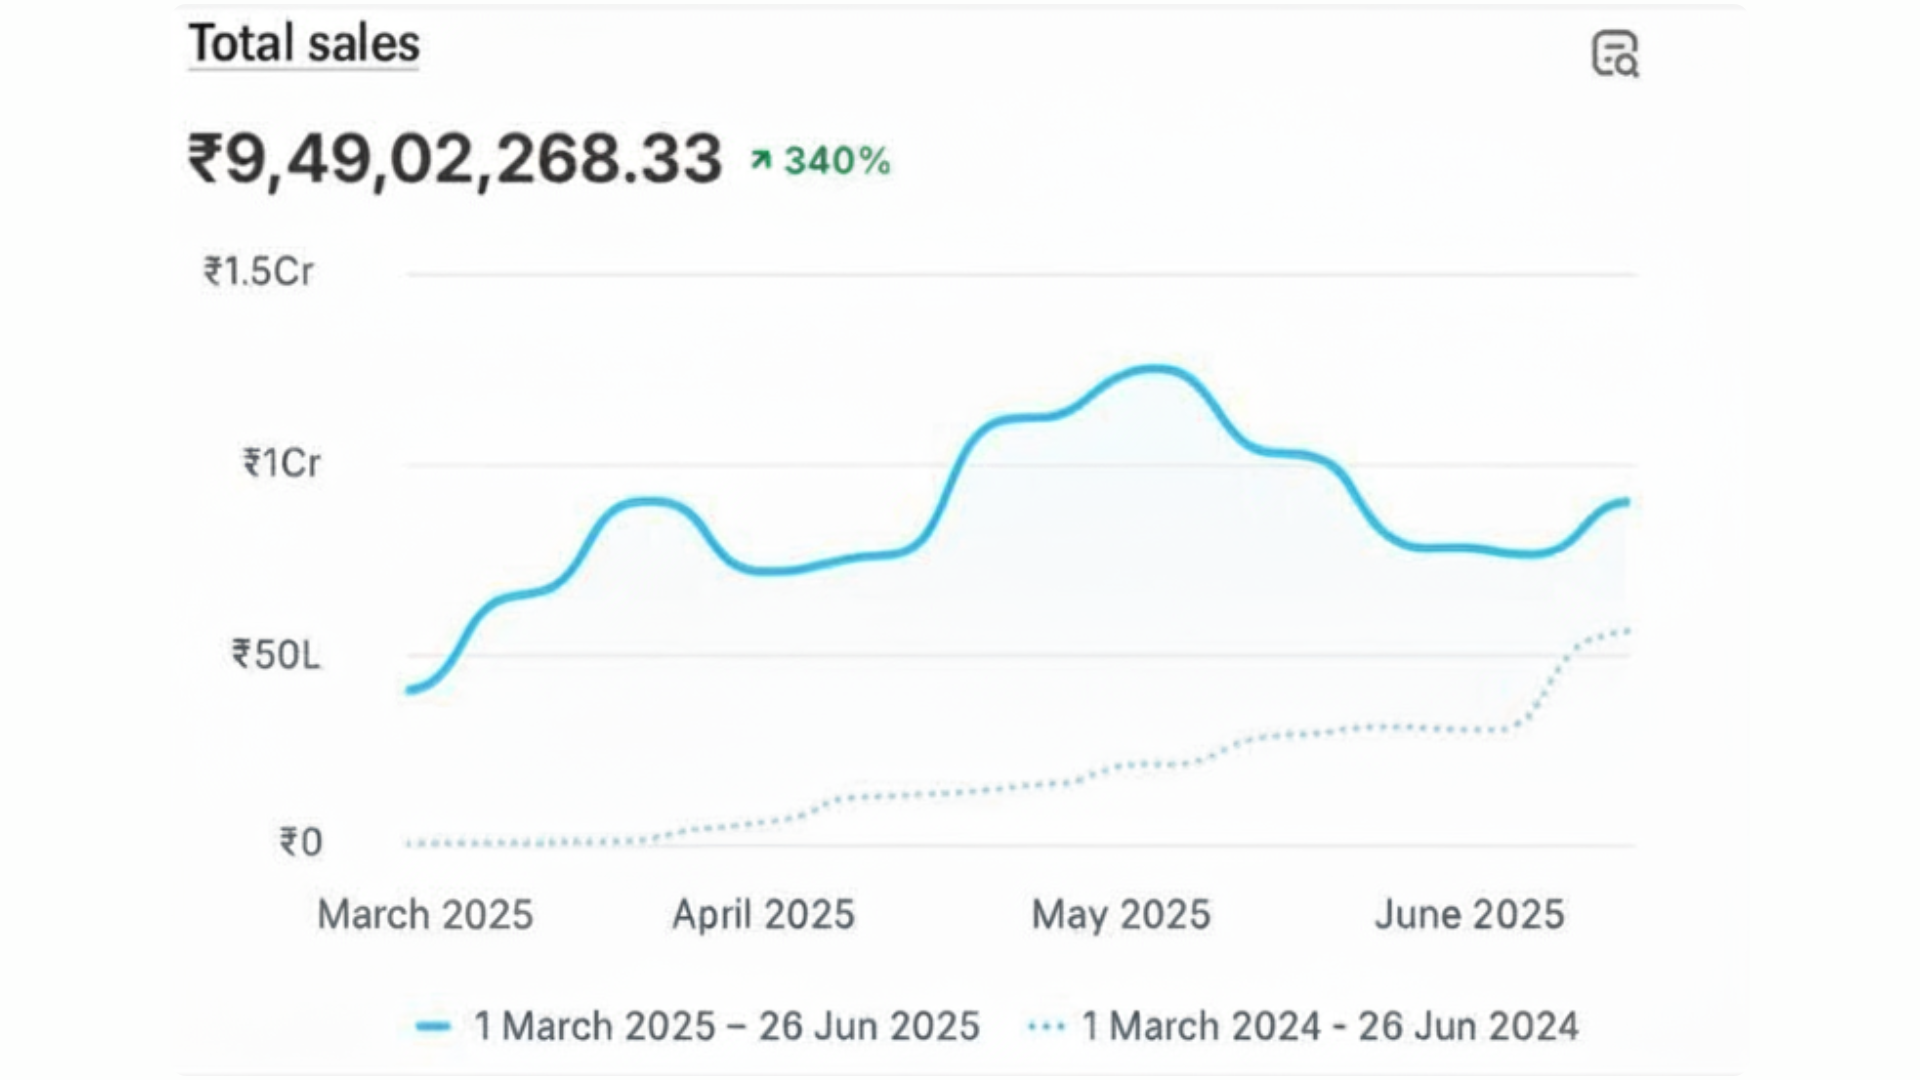Click the ₹0 y-axis label

[300, 842]
